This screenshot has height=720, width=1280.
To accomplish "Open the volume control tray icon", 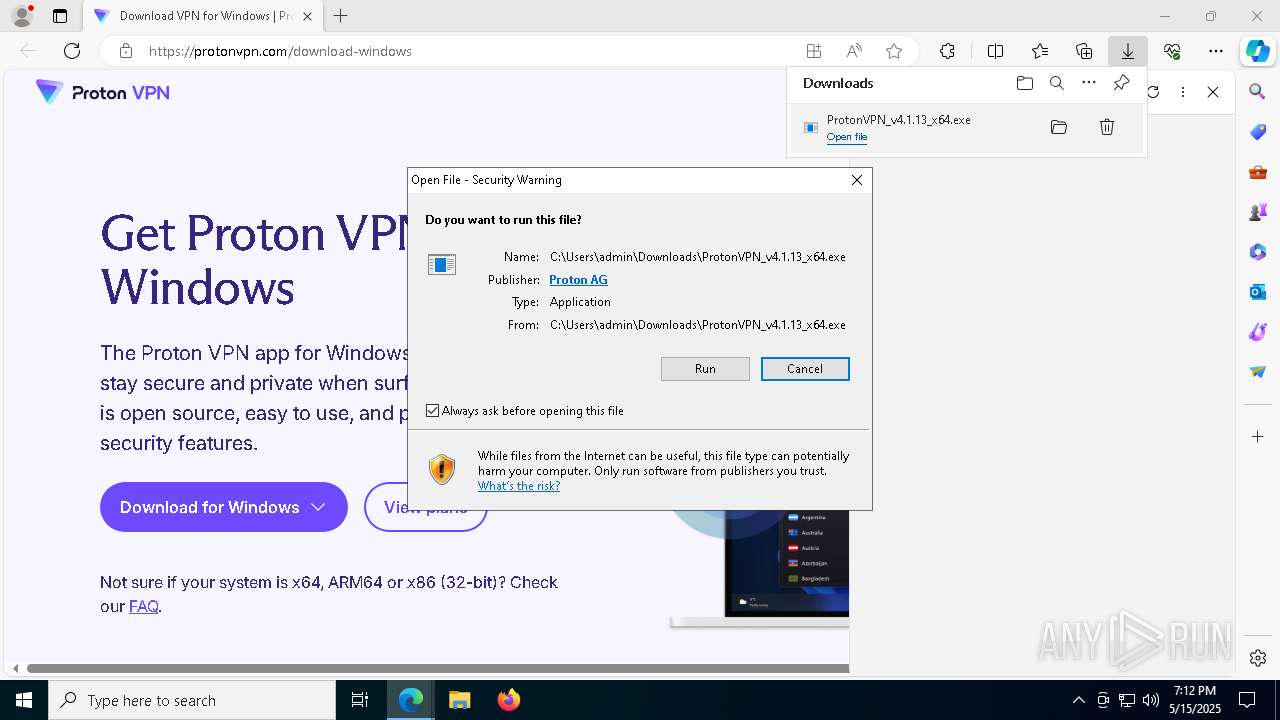I will click(x=1151, y=700).
